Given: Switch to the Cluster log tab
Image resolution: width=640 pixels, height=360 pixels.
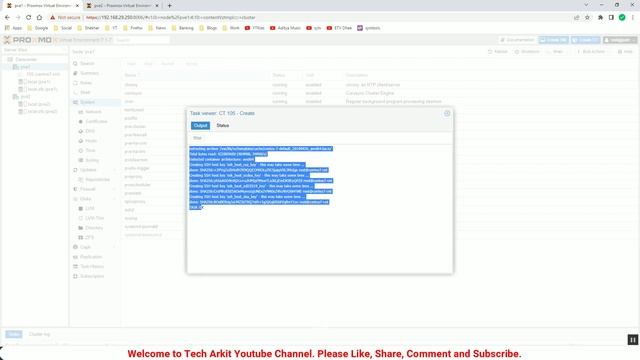Looking at the screenshot, I should 39,334.
